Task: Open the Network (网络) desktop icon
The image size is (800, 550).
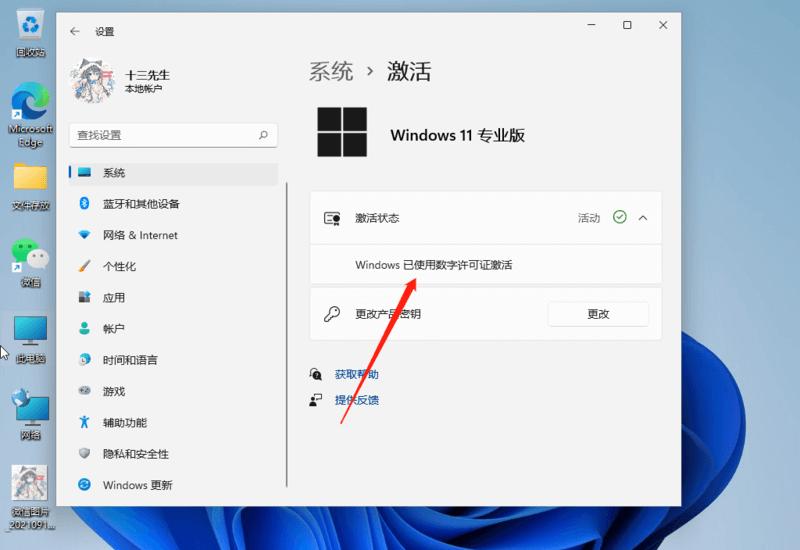Action: pyautogui.click(x=31, y=415)
